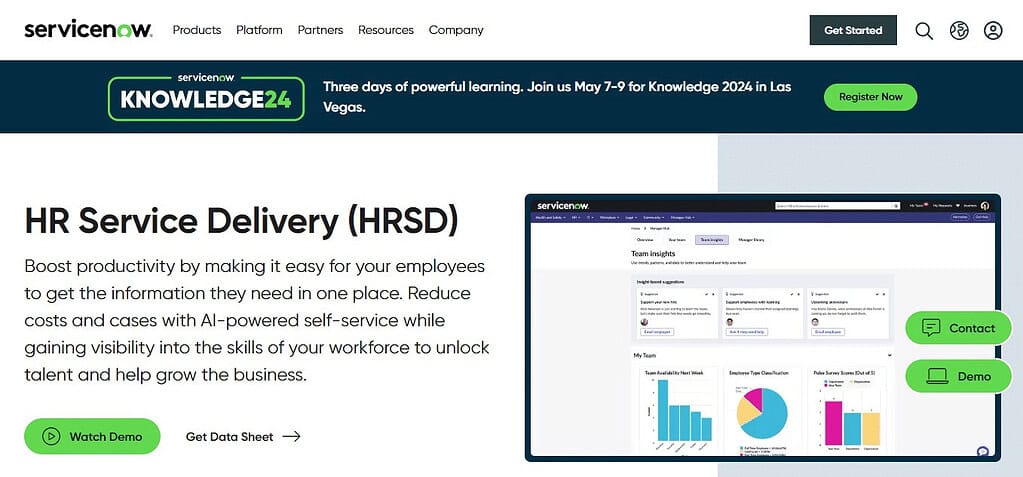Open the Products menu

[x=197, y=30]
